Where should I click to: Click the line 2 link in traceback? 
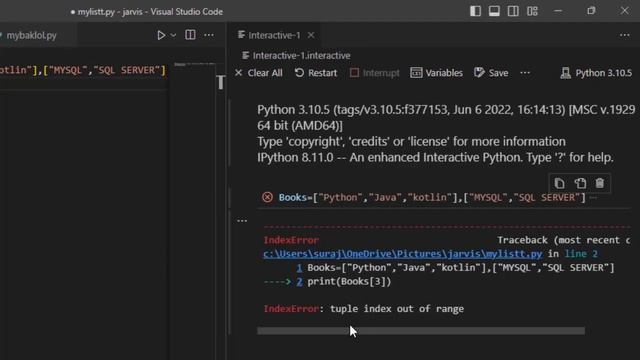581,254
